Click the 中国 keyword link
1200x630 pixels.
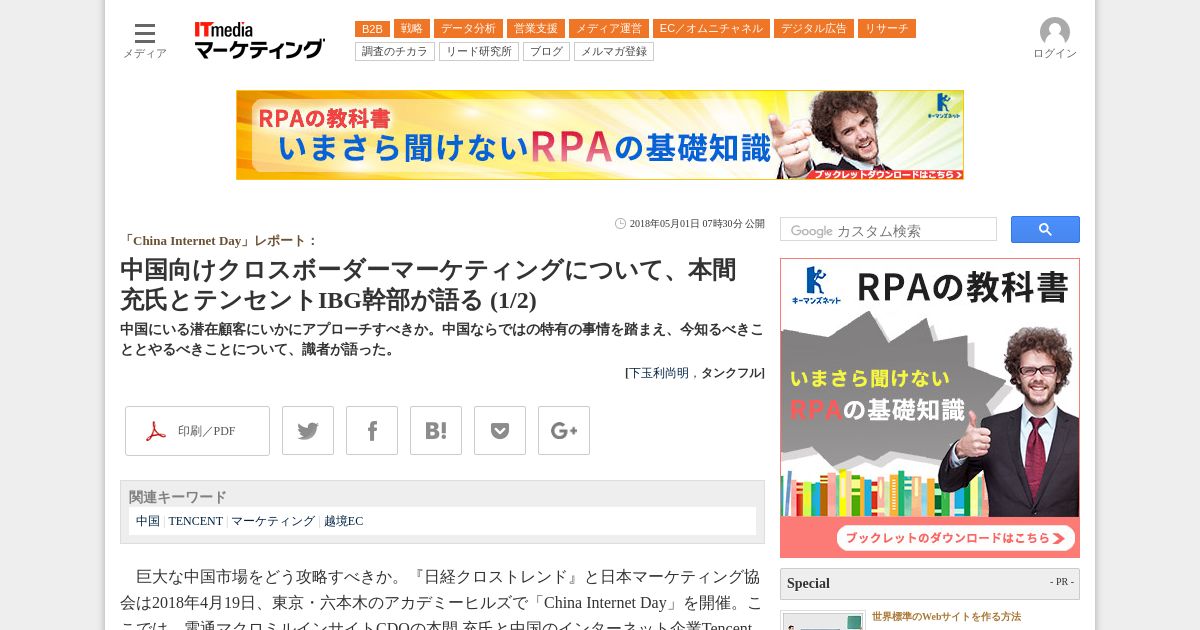(x=148, y=521)
